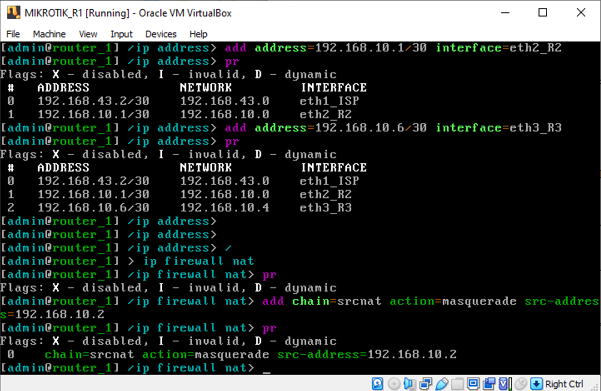Click the 'action=masquerade' text in rule 0

tap(205, 354)
